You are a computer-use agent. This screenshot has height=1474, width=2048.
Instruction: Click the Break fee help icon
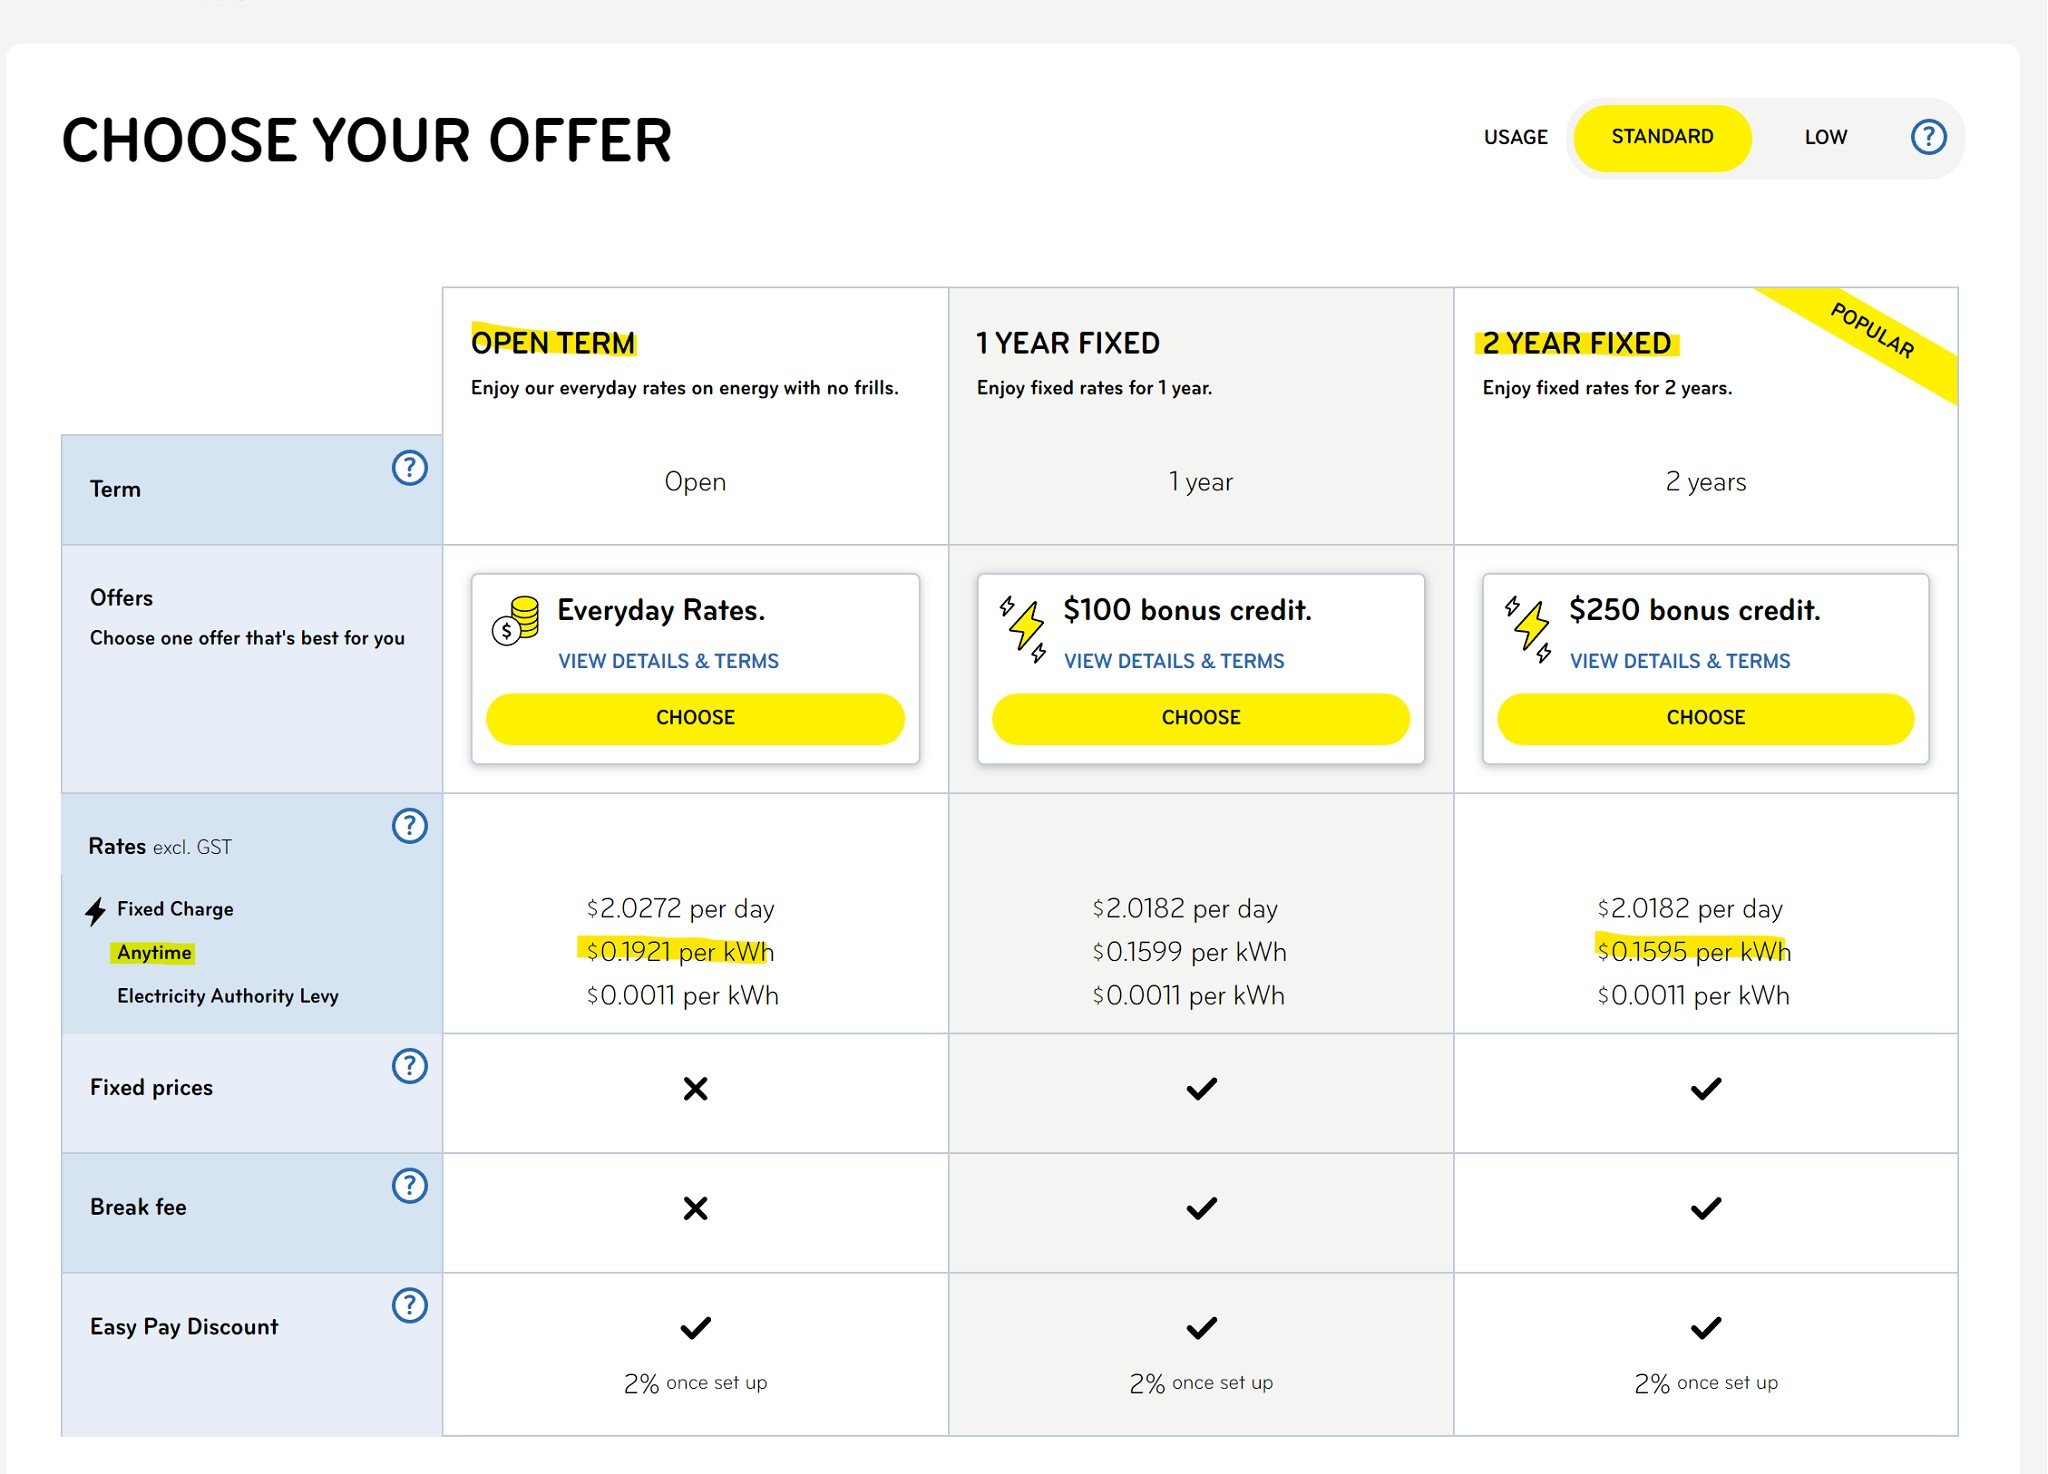coord(410,1185)
